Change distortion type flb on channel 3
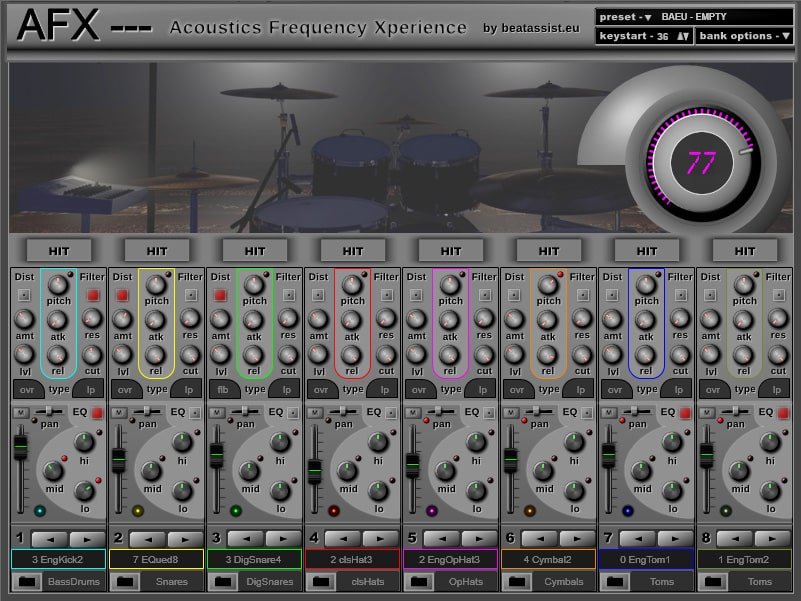 coord(224,389)
